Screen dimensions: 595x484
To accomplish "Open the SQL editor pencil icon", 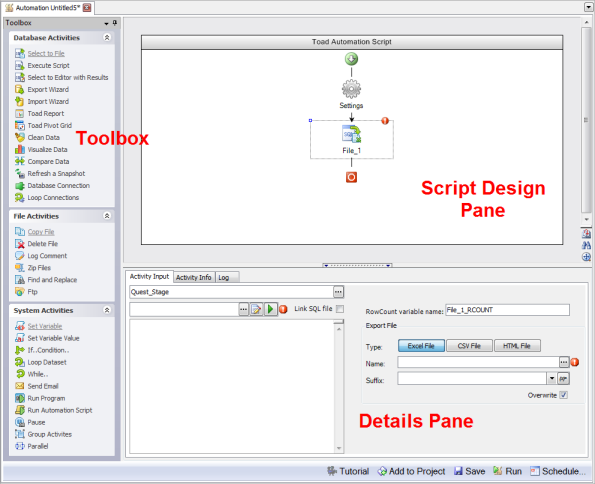I will click(x=257, y=309).
